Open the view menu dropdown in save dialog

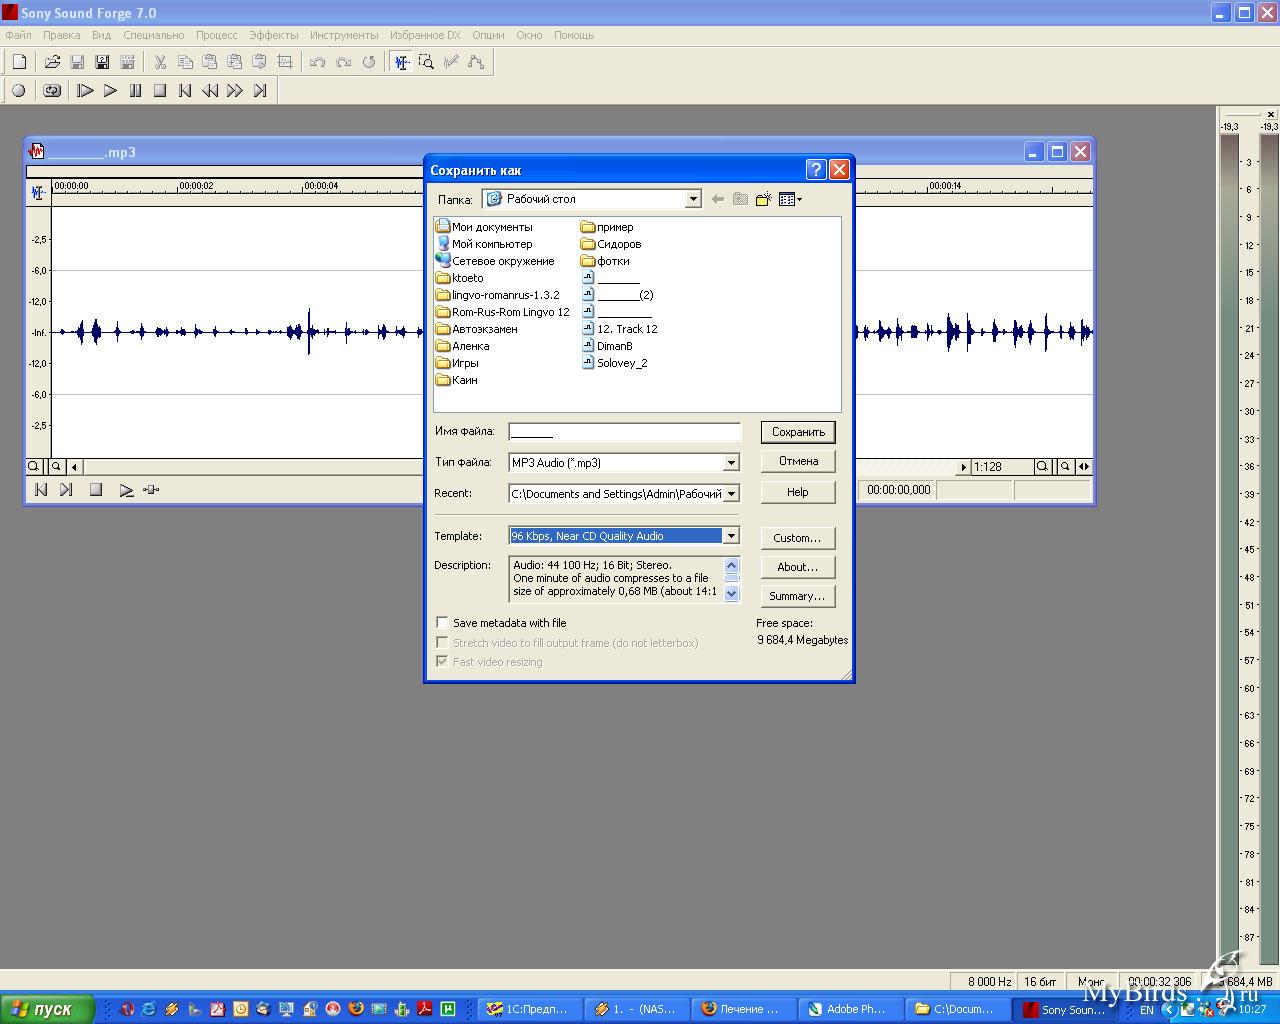pyautogui.click(x=790, y=199)
